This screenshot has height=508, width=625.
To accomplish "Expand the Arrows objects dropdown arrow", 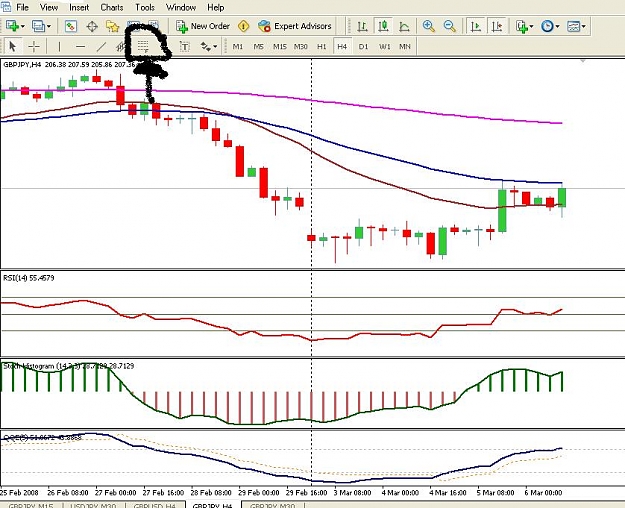I will 215,47.
